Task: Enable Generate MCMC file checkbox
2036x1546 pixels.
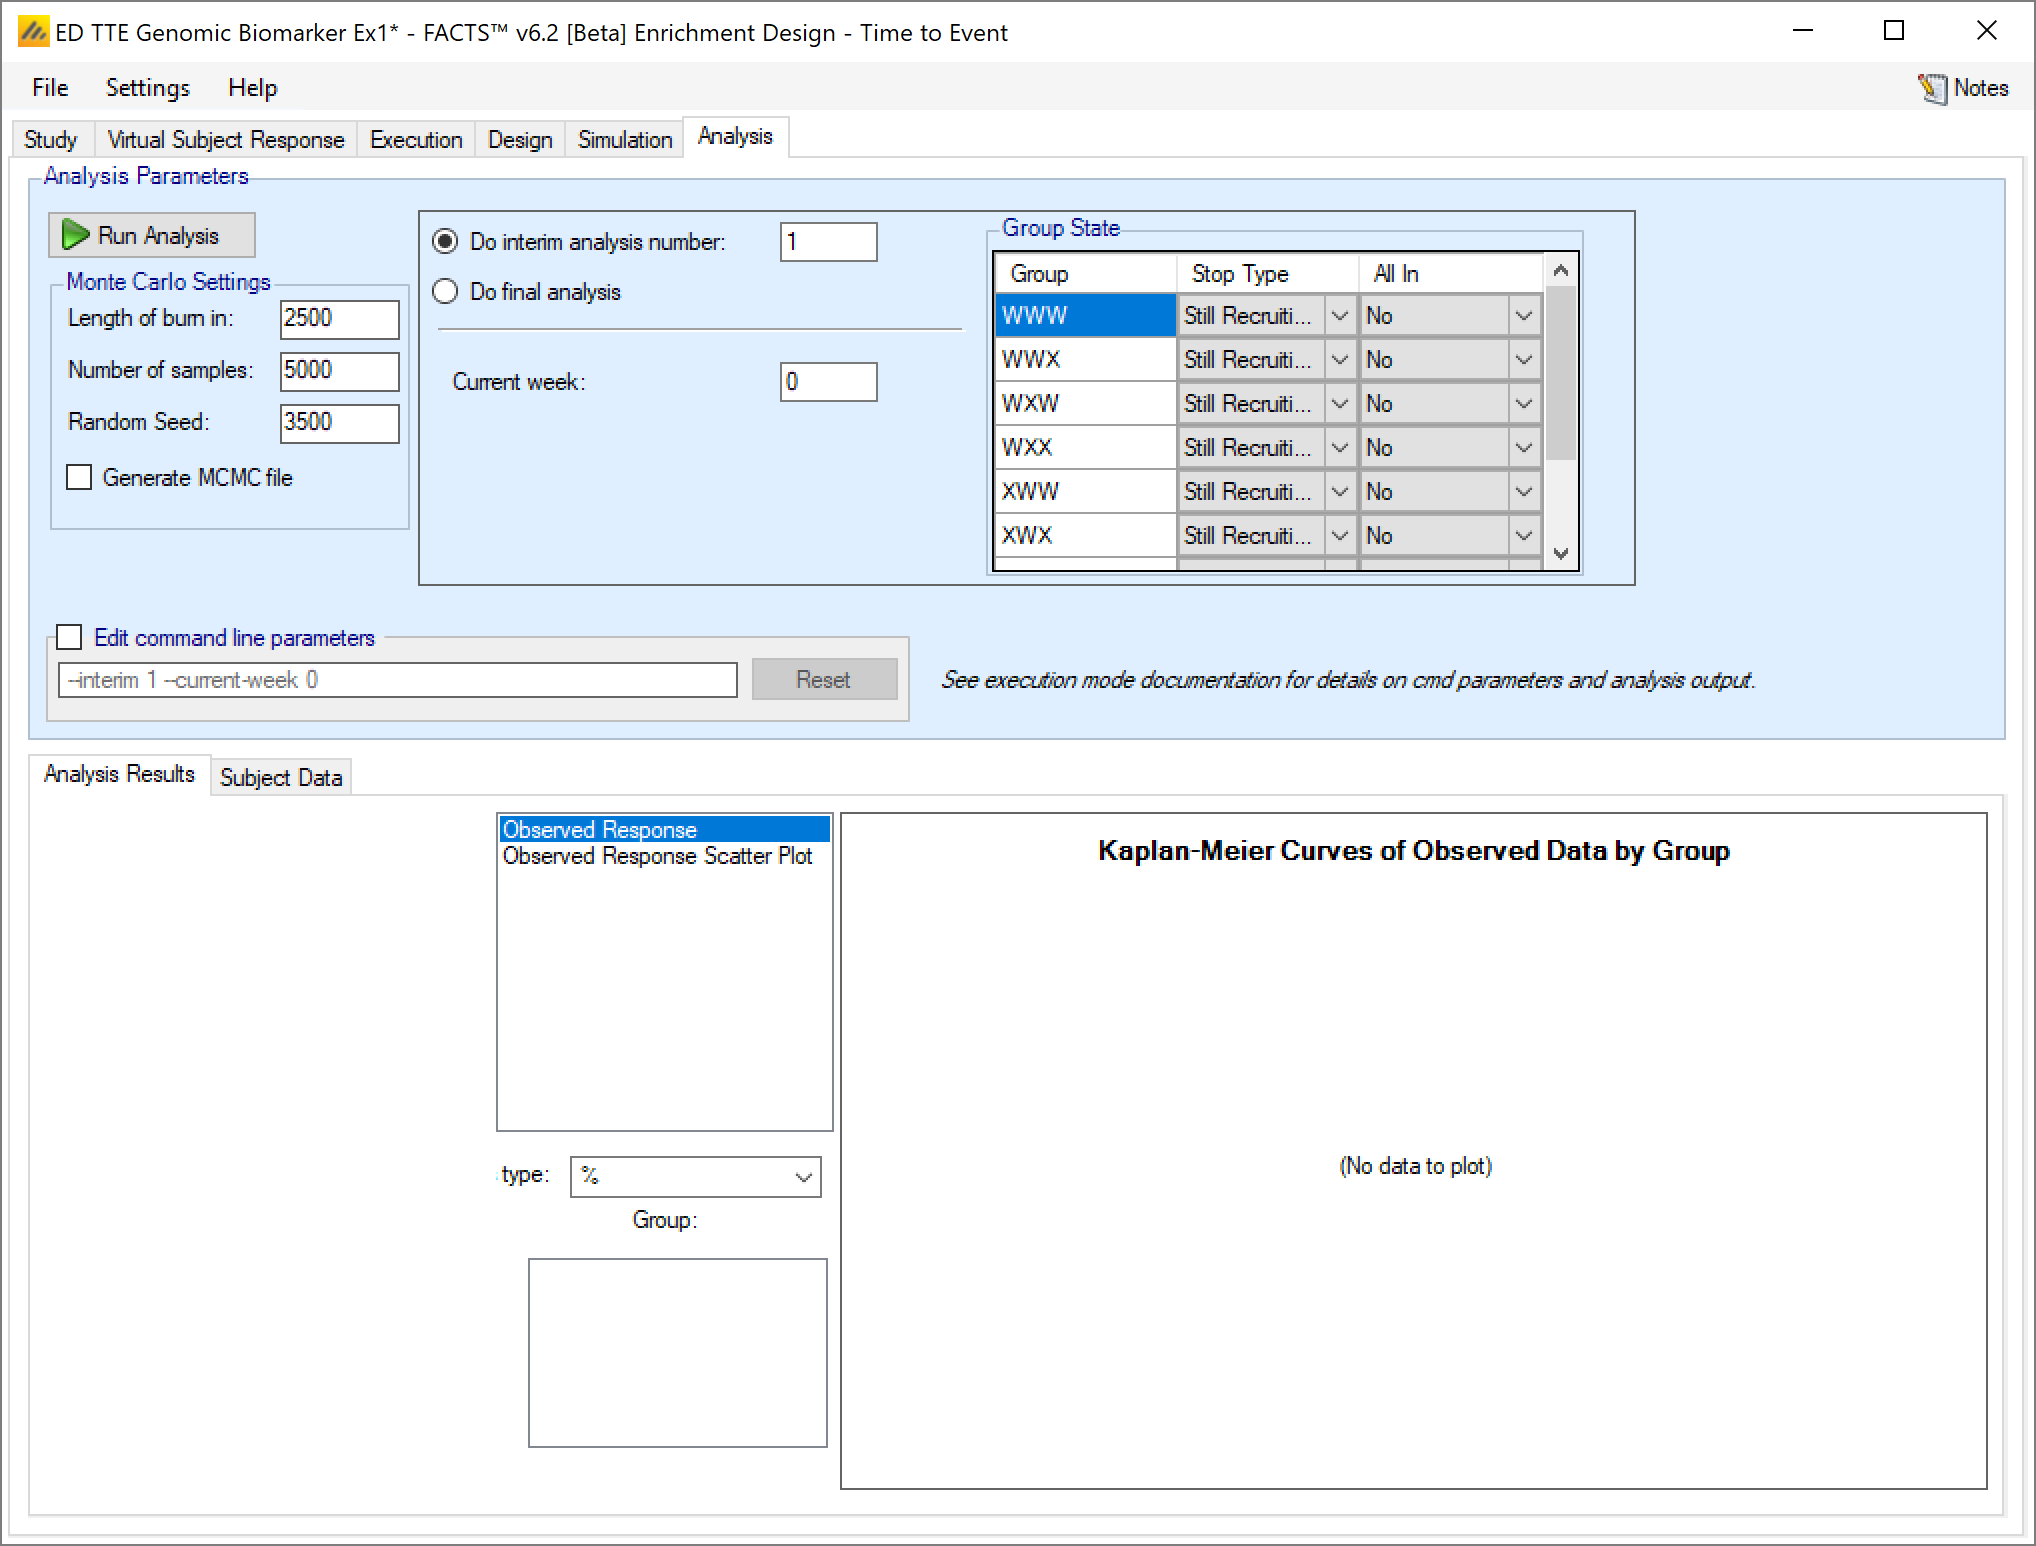Action: (79, 477)
